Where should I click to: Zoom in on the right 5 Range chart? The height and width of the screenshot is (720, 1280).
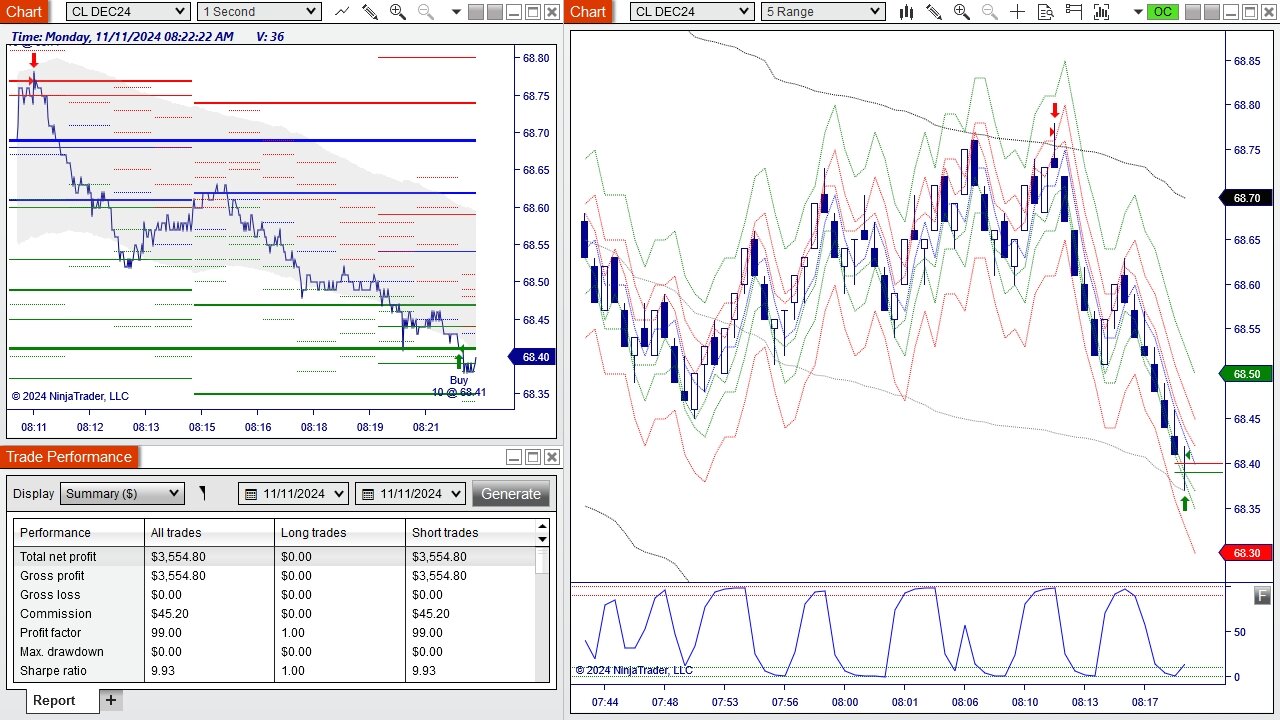point(962,12)
